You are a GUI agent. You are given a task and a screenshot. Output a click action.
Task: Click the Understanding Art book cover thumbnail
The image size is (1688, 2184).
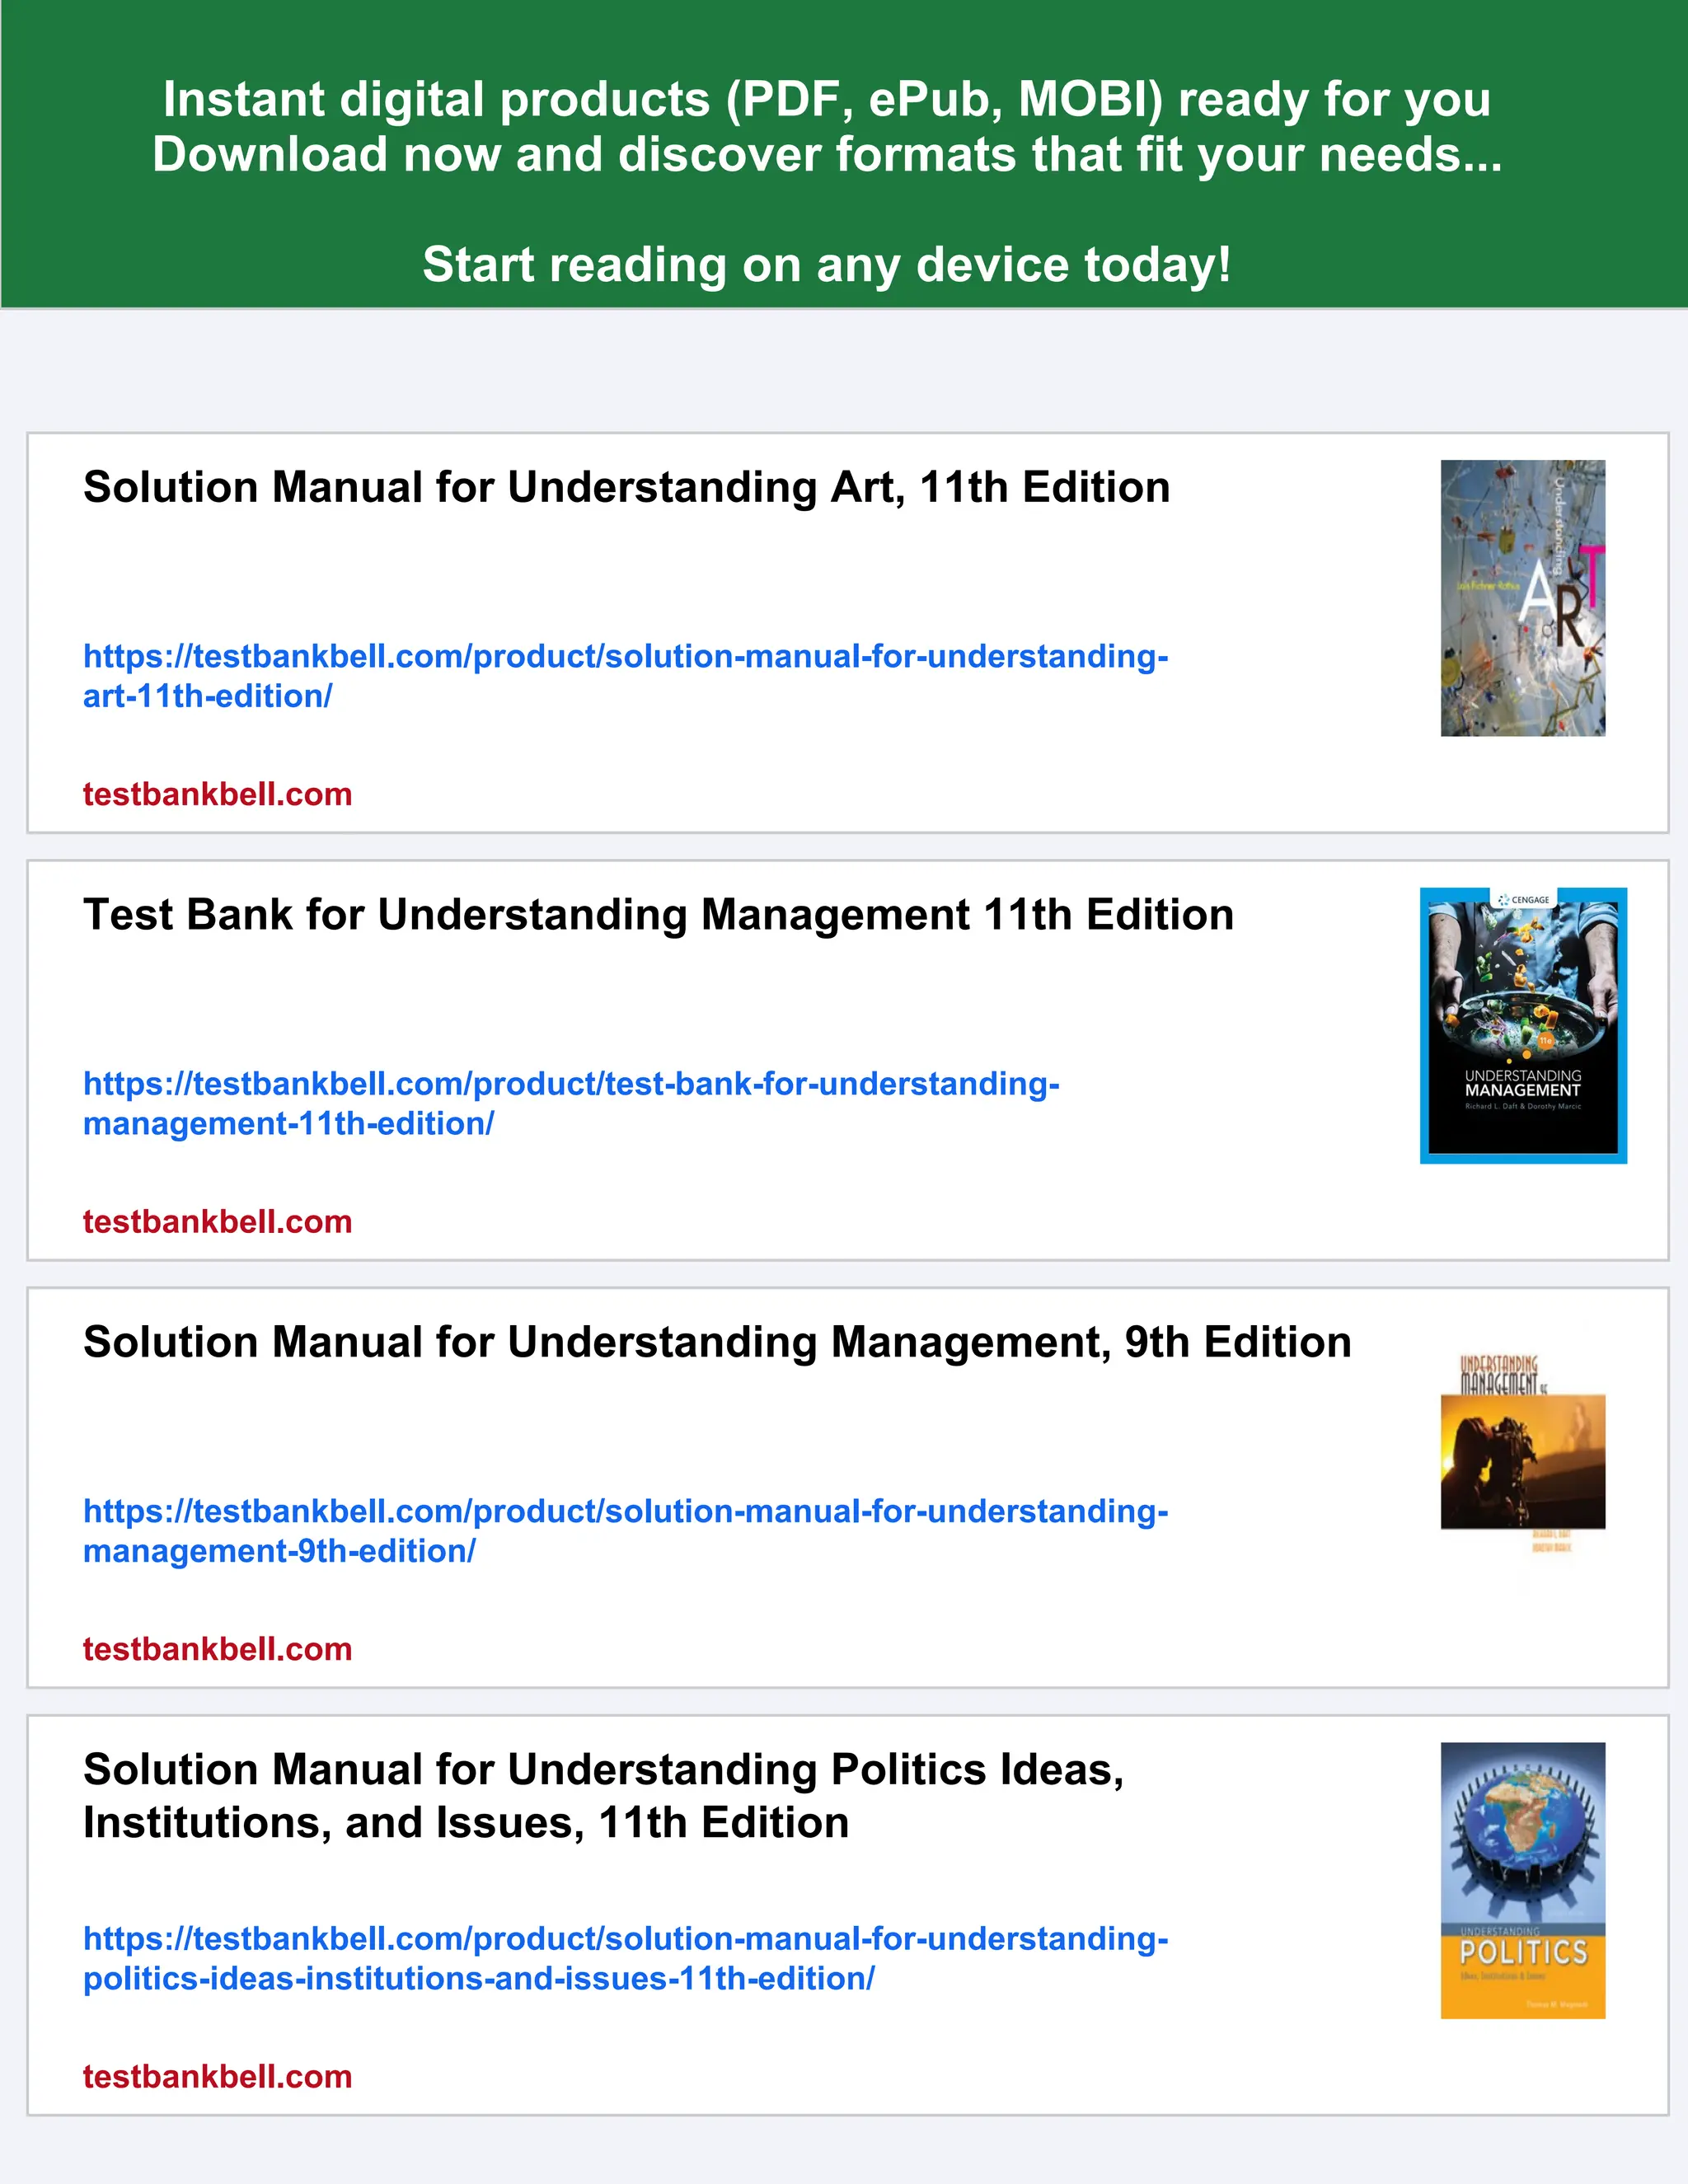point(1523,598)
